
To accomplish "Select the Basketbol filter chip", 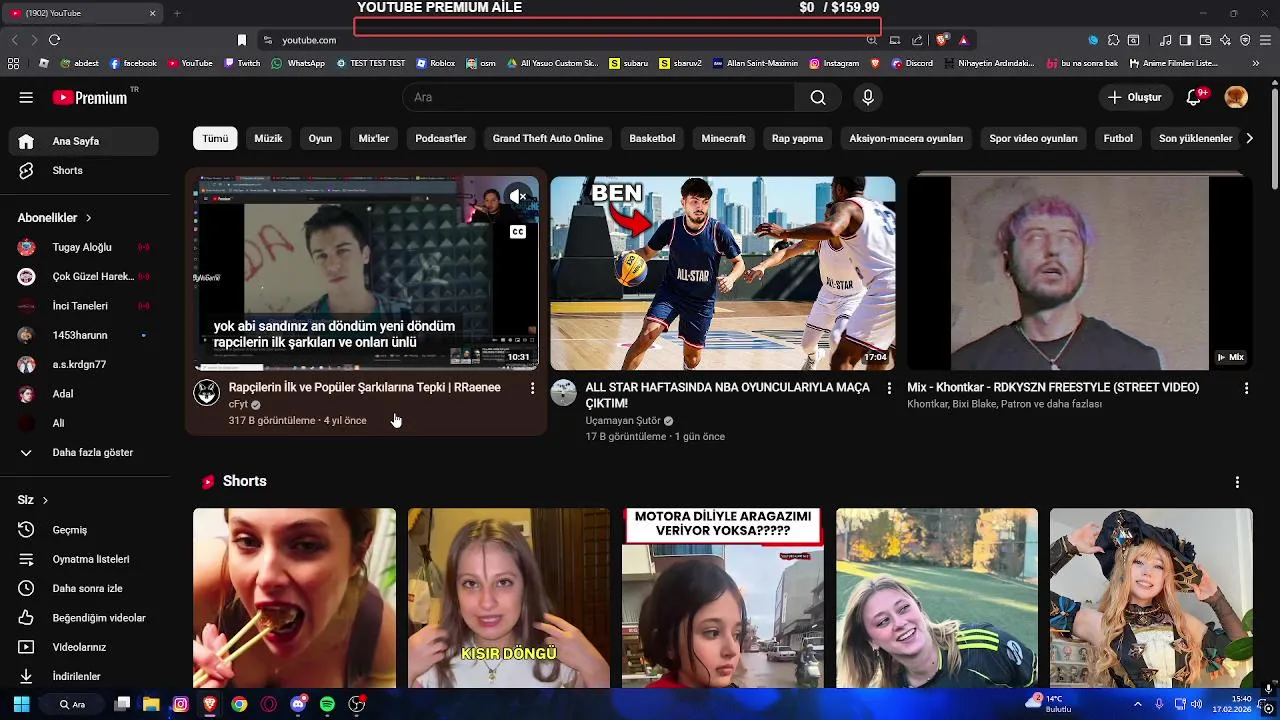I will [x=652, y=139].
